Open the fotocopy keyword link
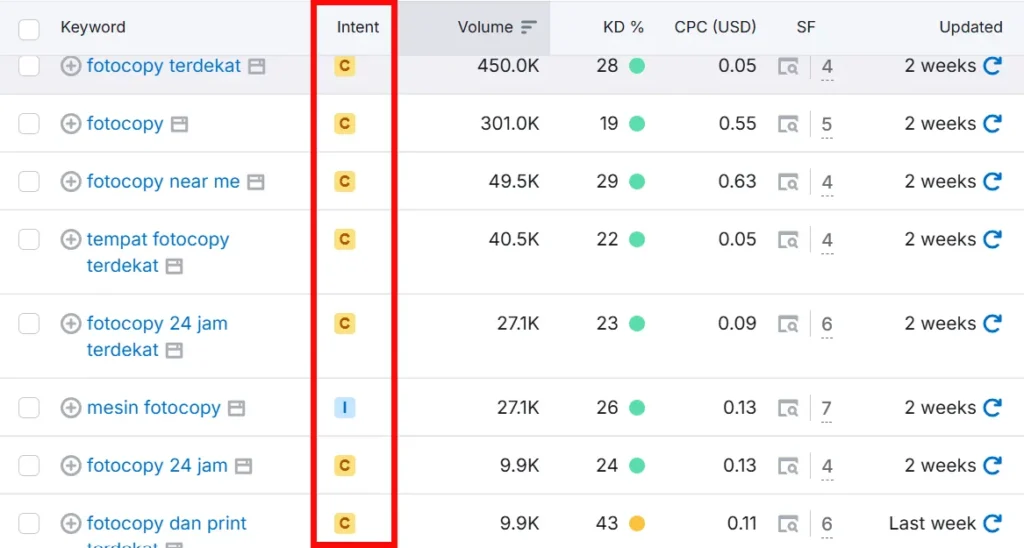The width and height of the screenshot is (1024, 548). pos(125,123)
